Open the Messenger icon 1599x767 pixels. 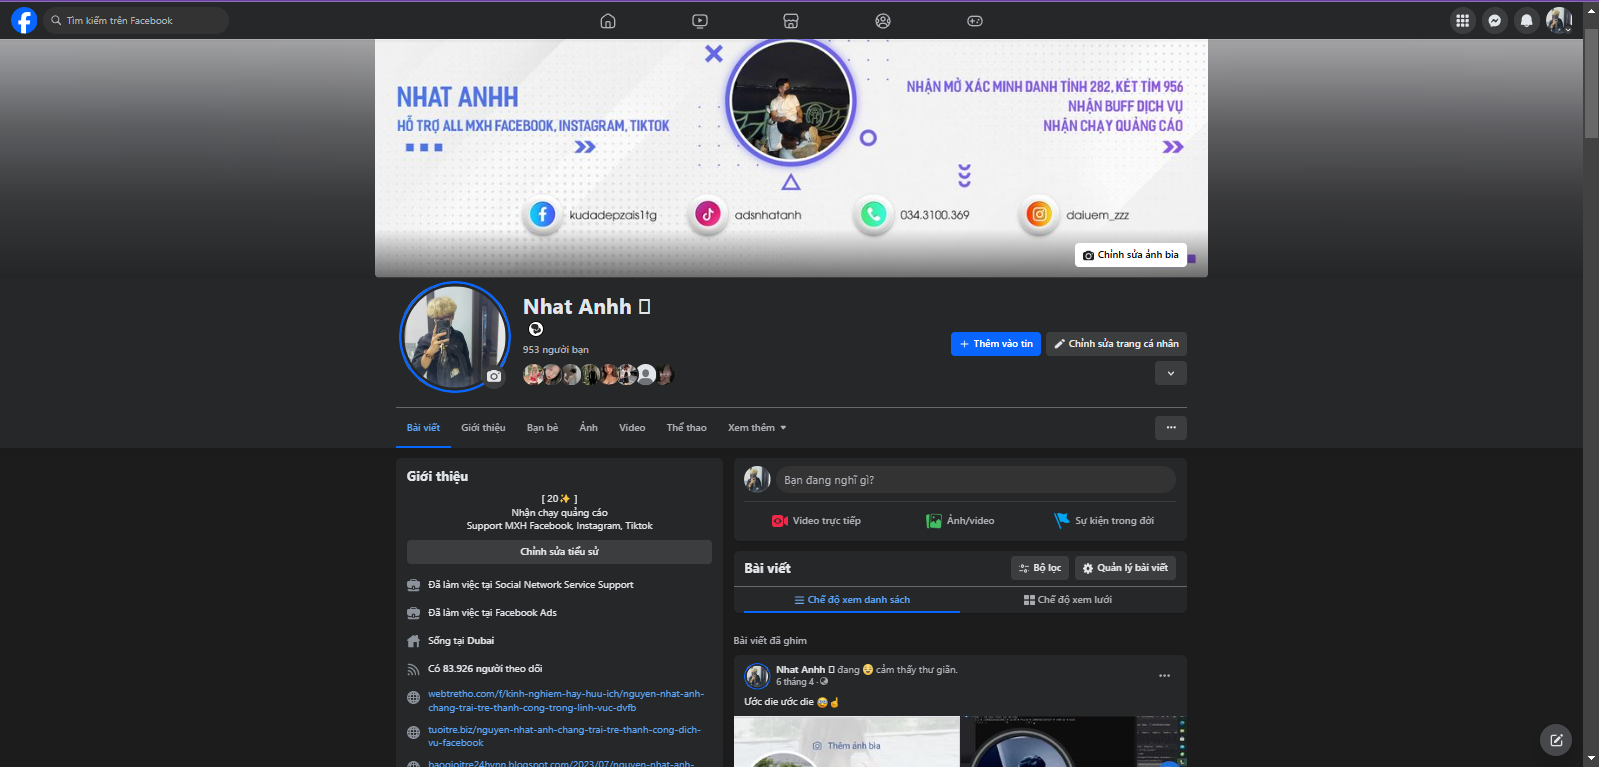pos(1495,20)
